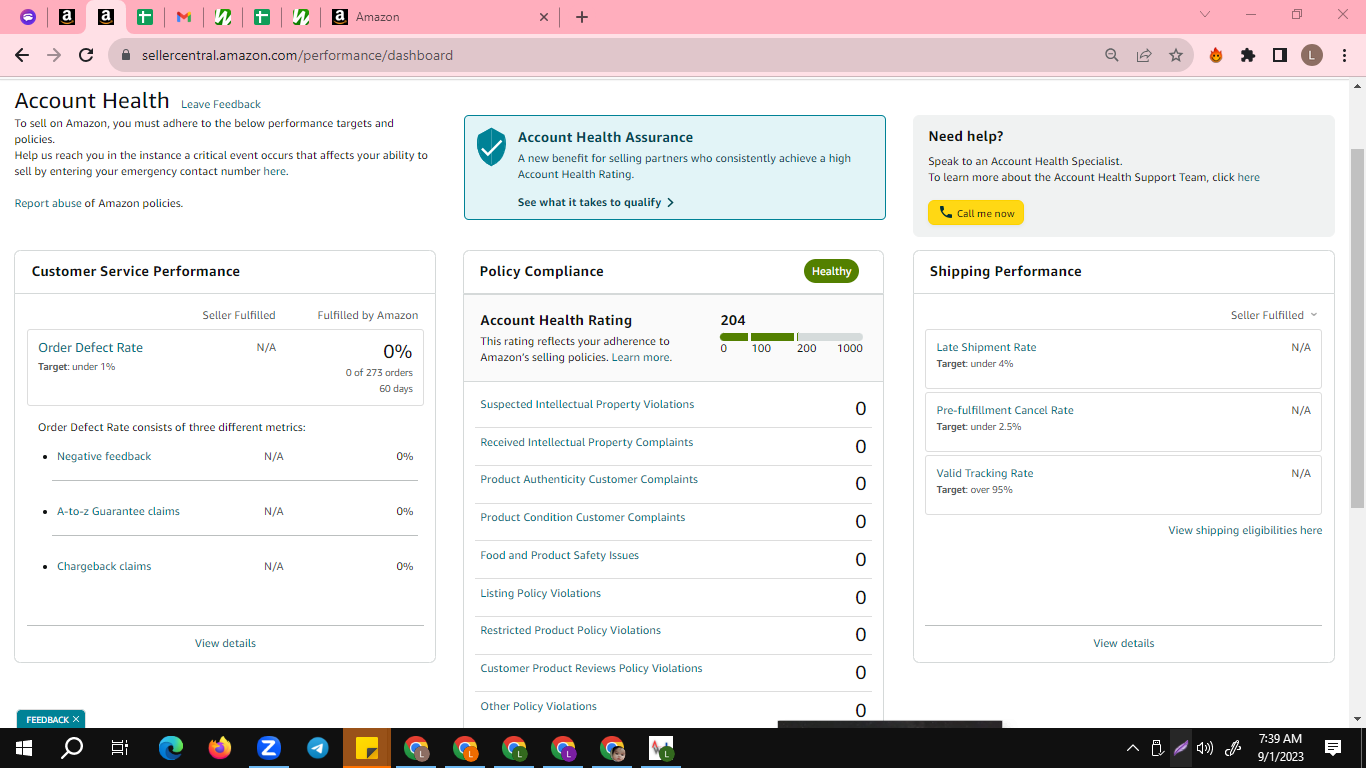The width and height of the screenshot is (1366, 768).
Task: Open Product Authenticity Customer Complaints
Action: [x=589, y=480]
